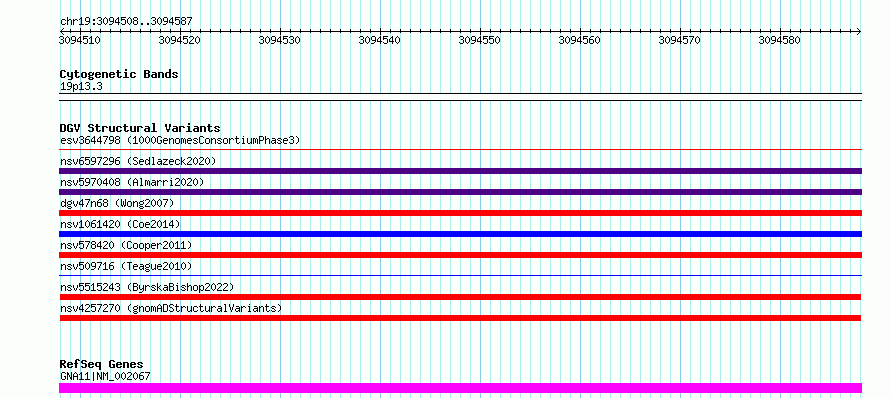Screen dimensions: 890x398
Task: Click the Cytogenetic Bands track heading
Action: 119,74
